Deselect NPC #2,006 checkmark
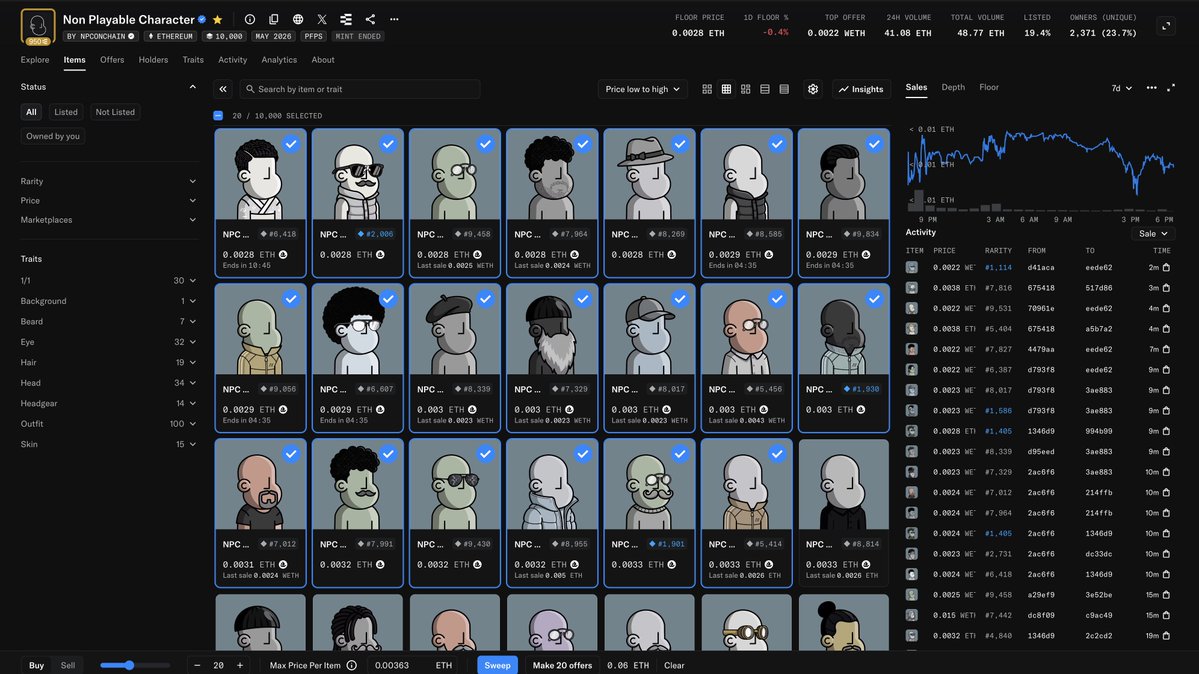This screenshot has height=674, width=1199. point(388,144)
